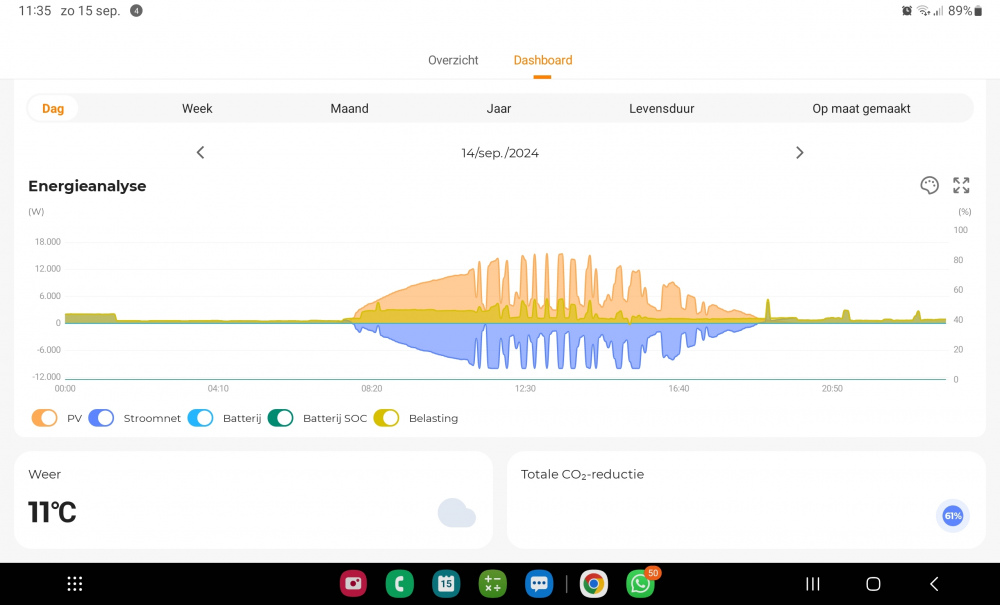Click the cloud weather icon

[x=456, y=513]
